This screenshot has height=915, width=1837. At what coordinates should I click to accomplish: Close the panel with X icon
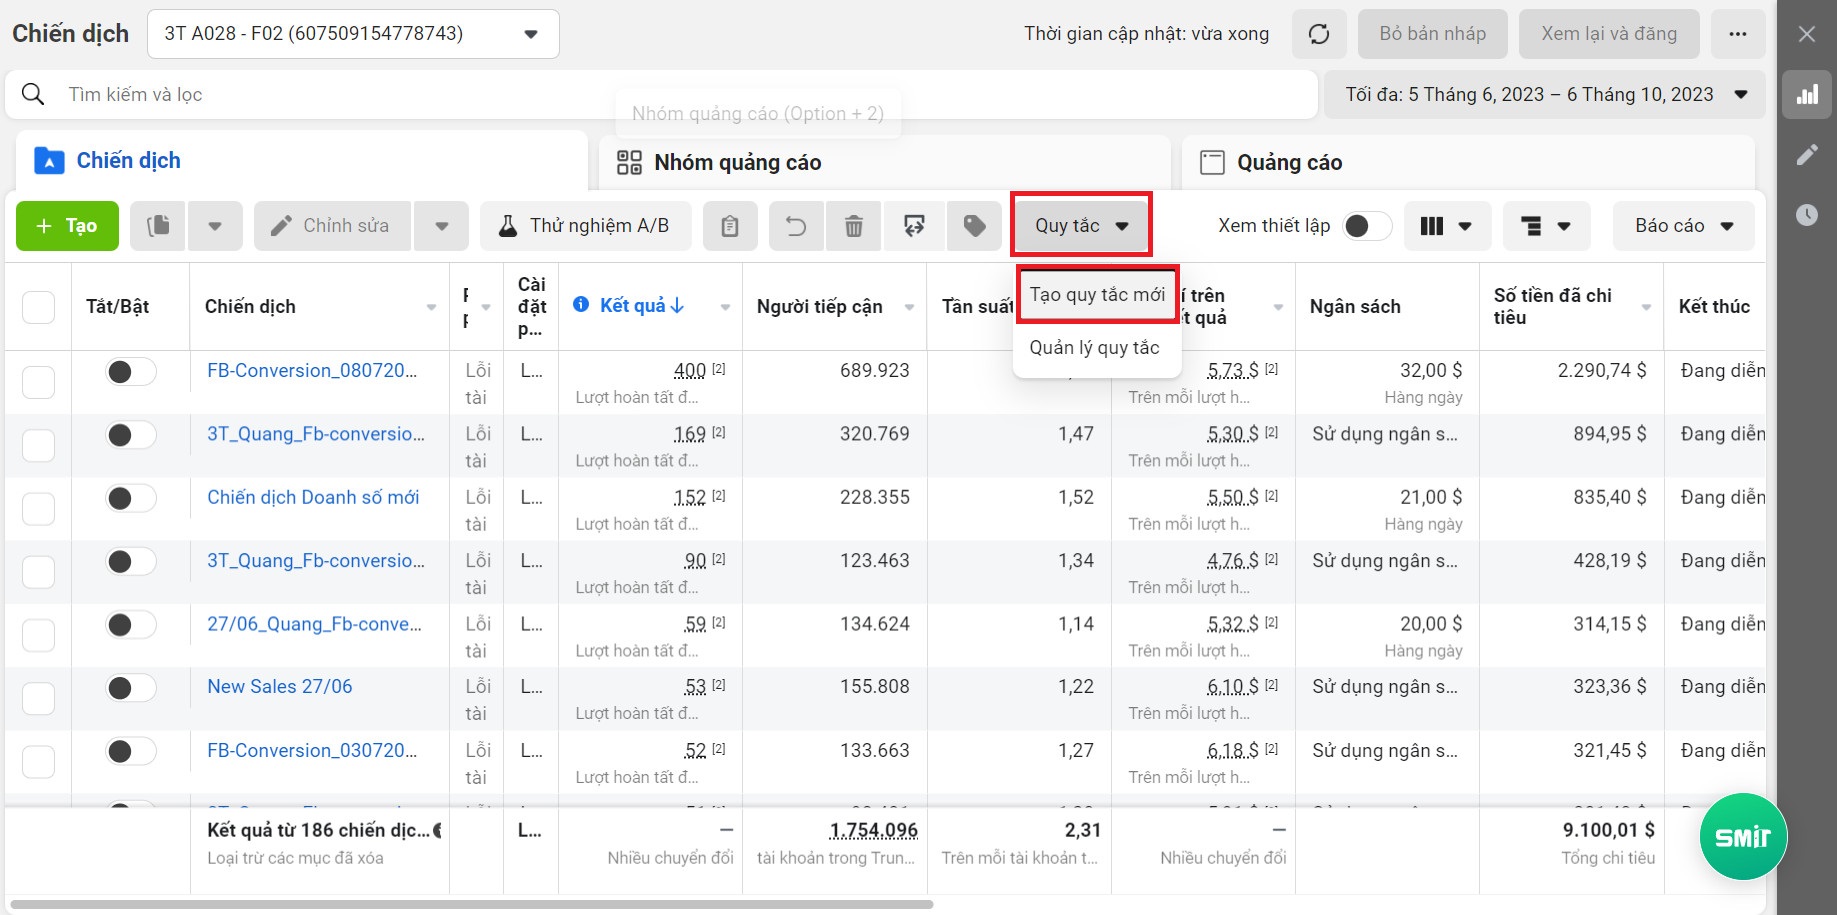click(x=1807, y=34)
